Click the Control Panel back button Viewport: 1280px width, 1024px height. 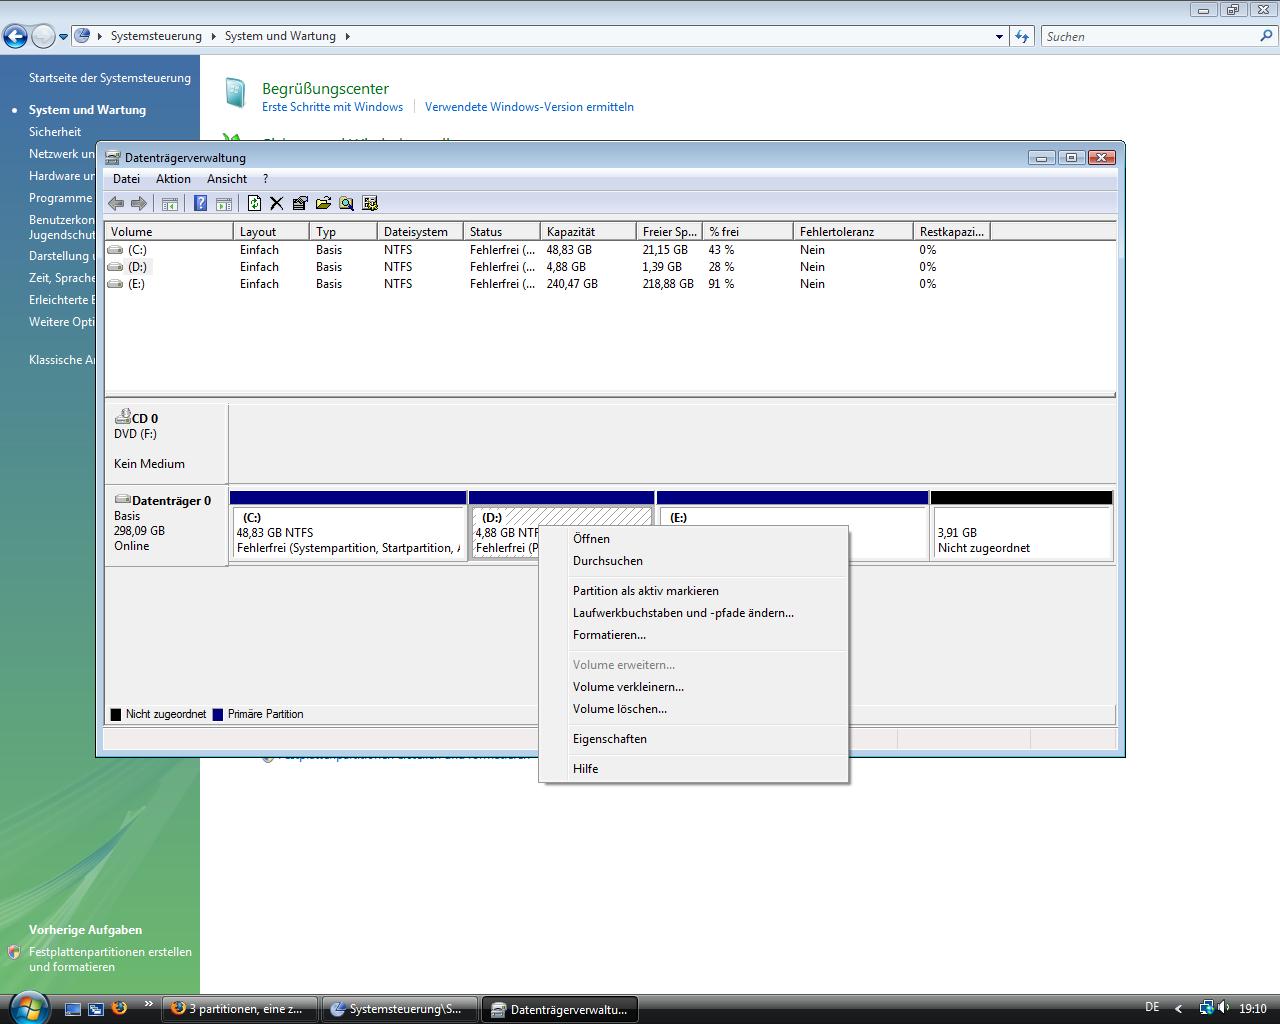15,37
